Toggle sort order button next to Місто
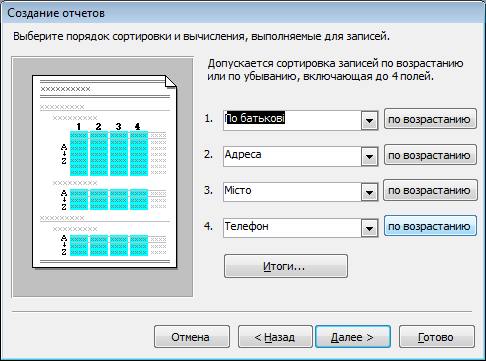Screen dimensions: 486x361 430,190
